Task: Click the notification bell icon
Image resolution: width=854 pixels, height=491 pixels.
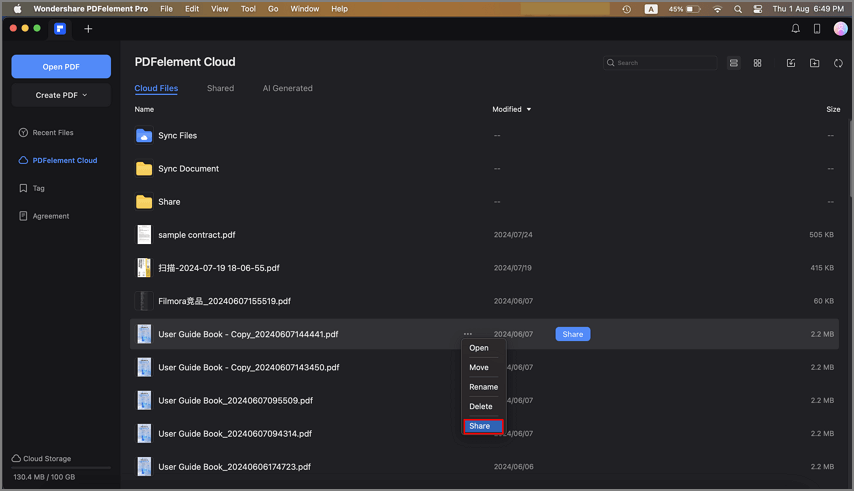Action: pyautogui.click(x=796, y=29)
